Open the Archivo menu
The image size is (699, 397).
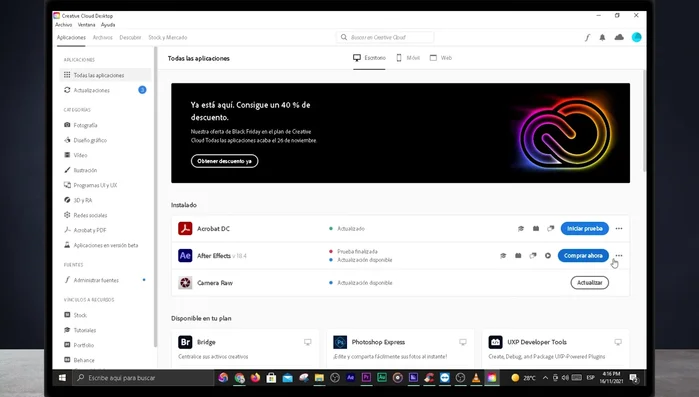pyautogui.click(x=63, y=25)
